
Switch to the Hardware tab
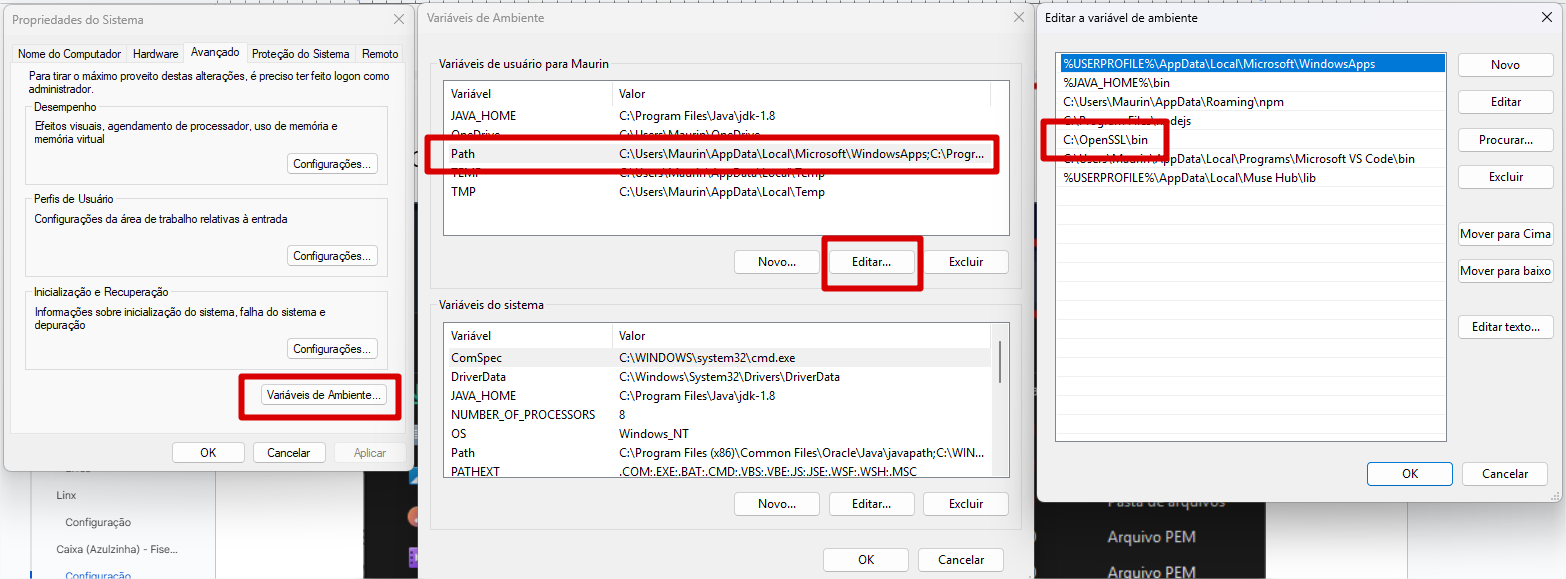[155, 54]
